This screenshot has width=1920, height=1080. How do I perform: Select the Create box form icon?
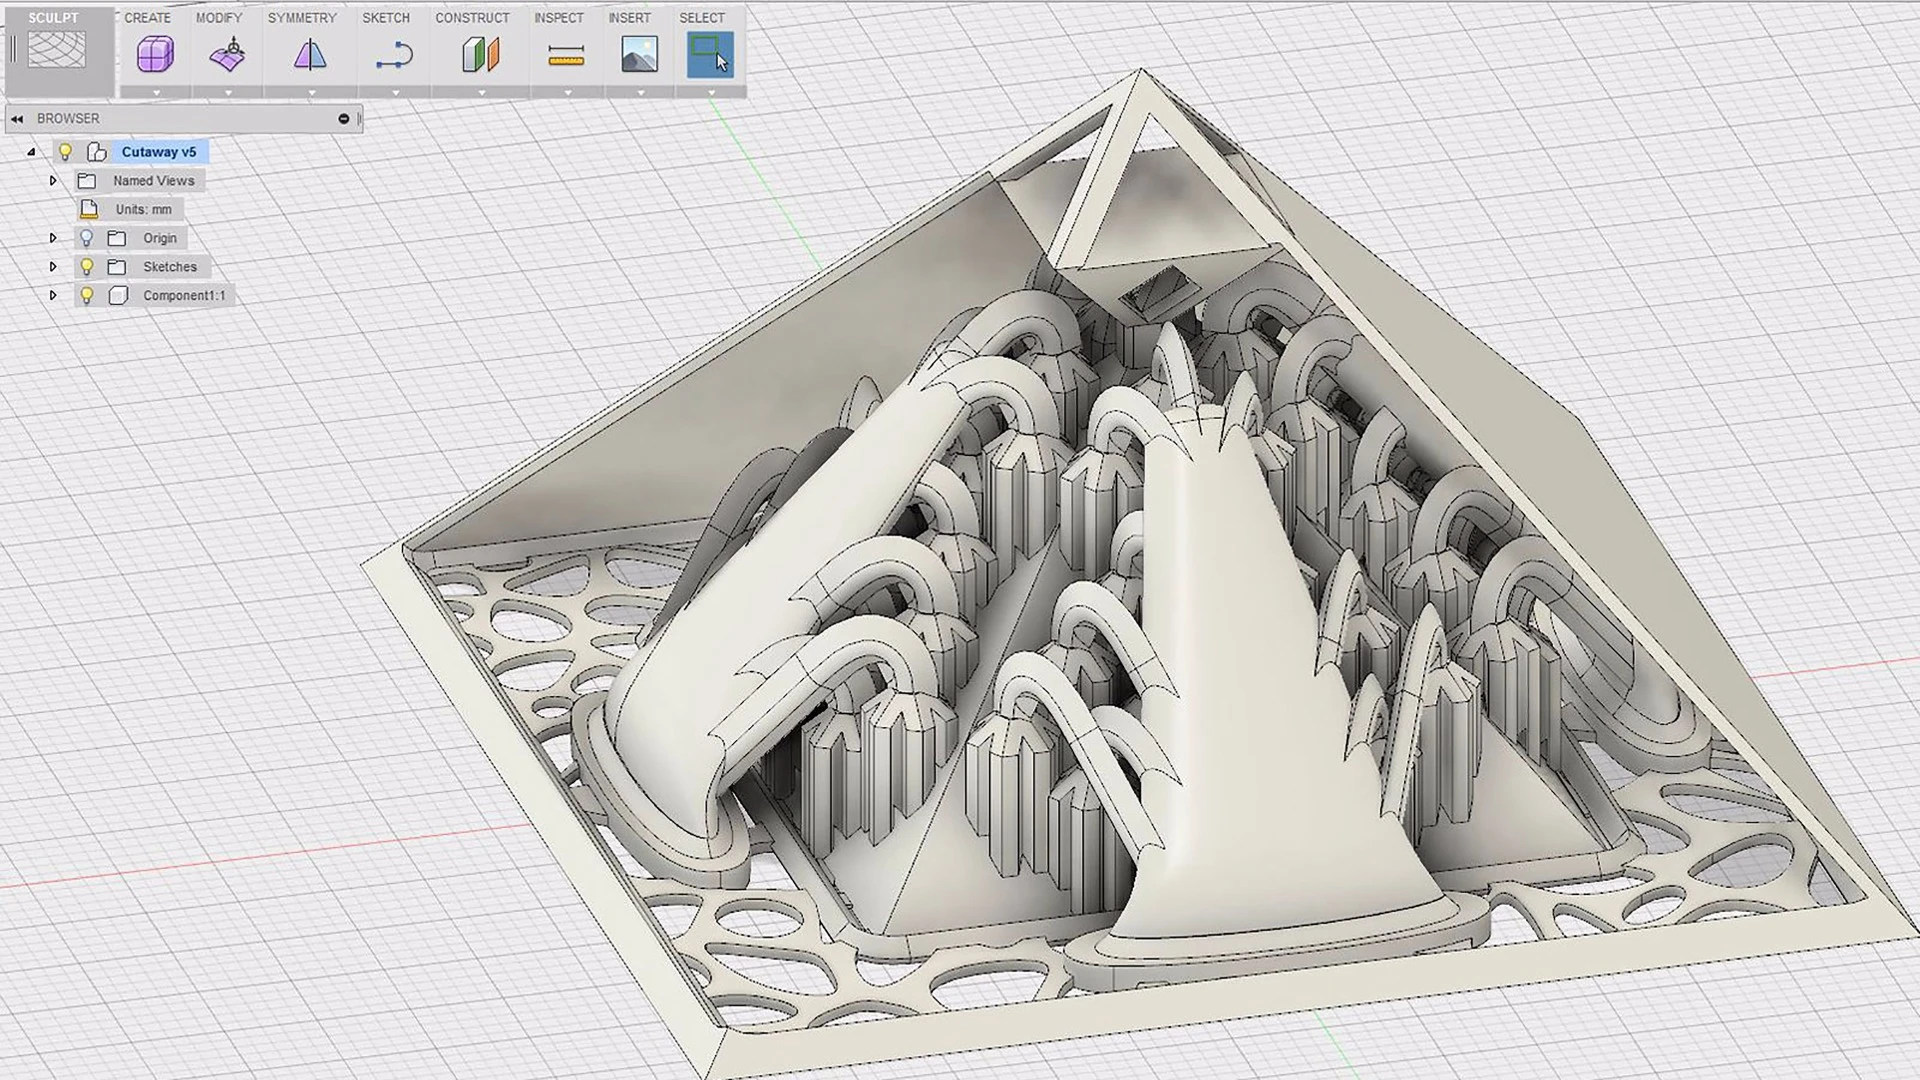tap(155, 54)
